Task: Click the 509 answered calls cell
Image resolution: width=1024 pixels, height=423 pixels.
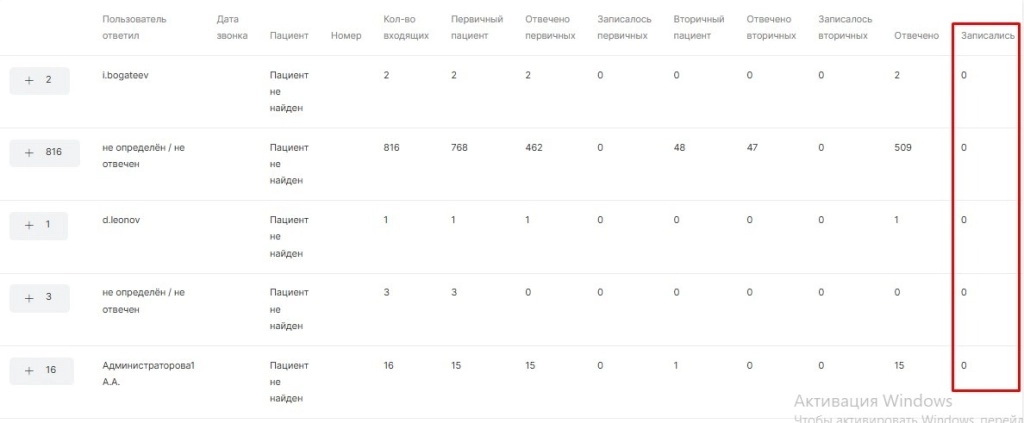Action: point(903,148)
